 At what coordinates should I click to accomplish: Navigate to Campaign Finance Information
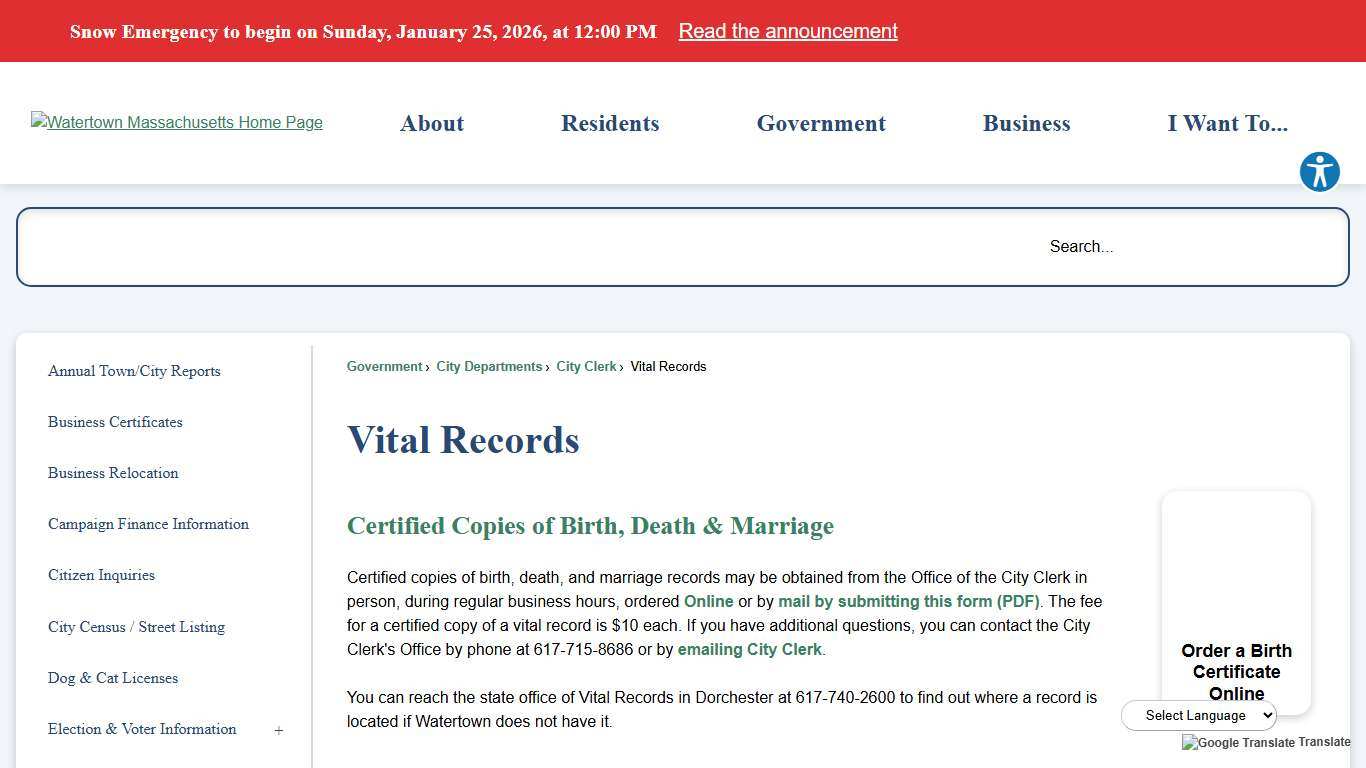(148, 524)
